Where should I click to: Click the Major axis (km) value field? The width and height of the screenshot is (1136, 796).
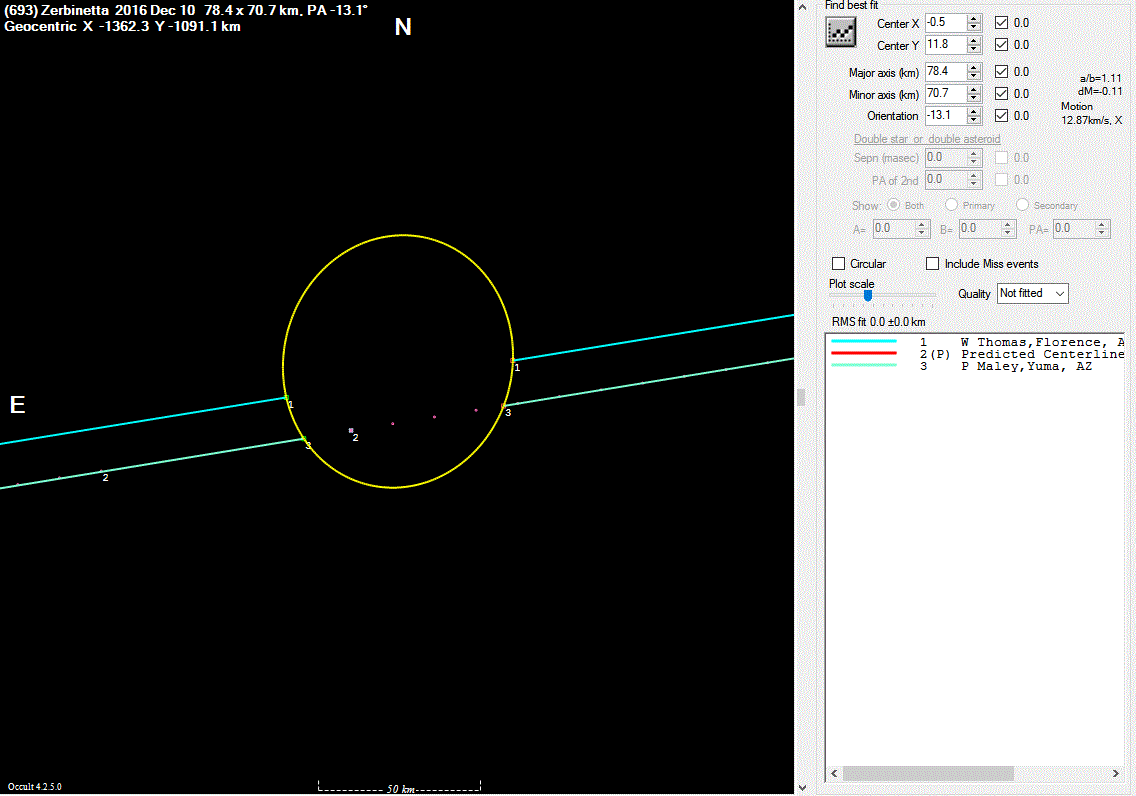(x=945, y=72)
